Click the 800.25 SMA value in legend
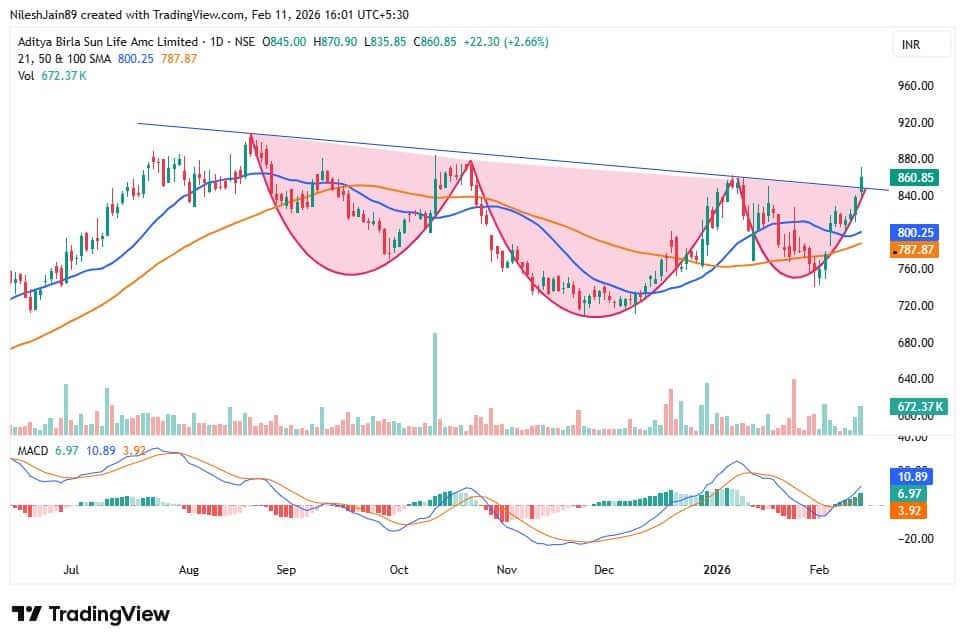The image size is (965, 644). [135, 58]
